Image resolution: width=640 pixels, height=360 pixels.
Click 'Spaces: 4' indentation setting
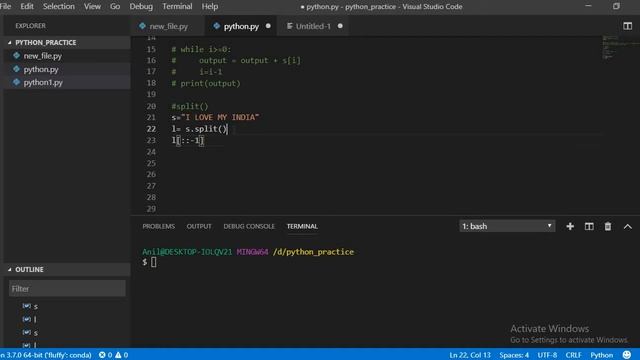pos(514,355)
